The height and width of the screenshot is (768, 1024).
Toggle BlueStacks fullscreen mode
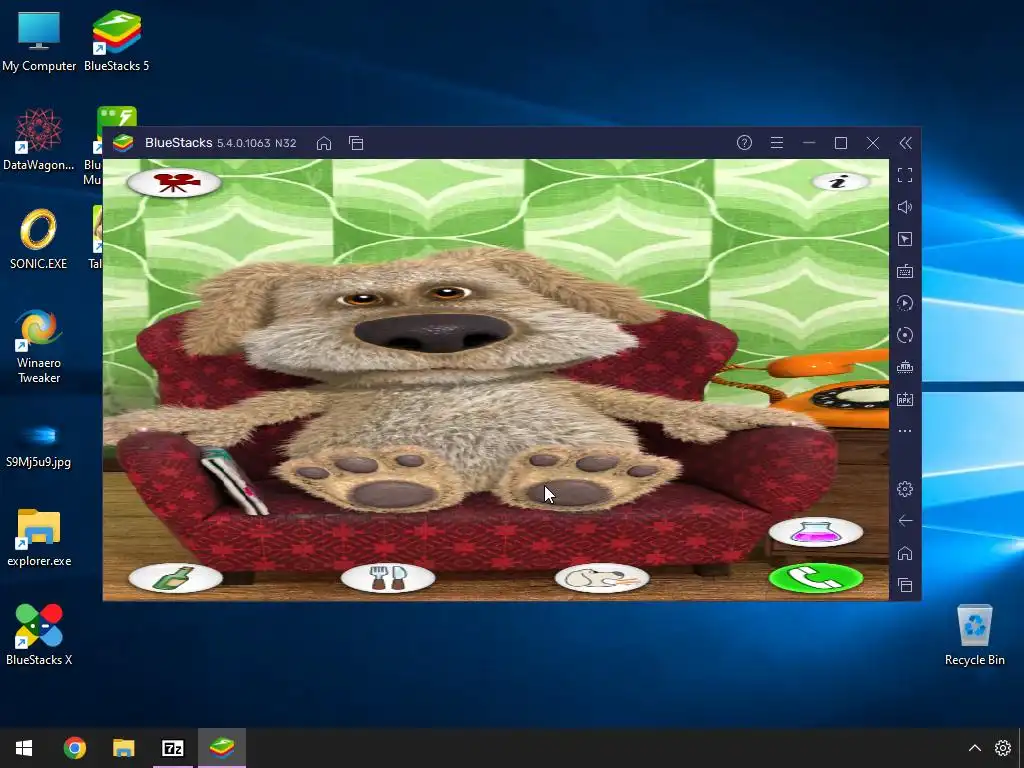tap(904, 175)
